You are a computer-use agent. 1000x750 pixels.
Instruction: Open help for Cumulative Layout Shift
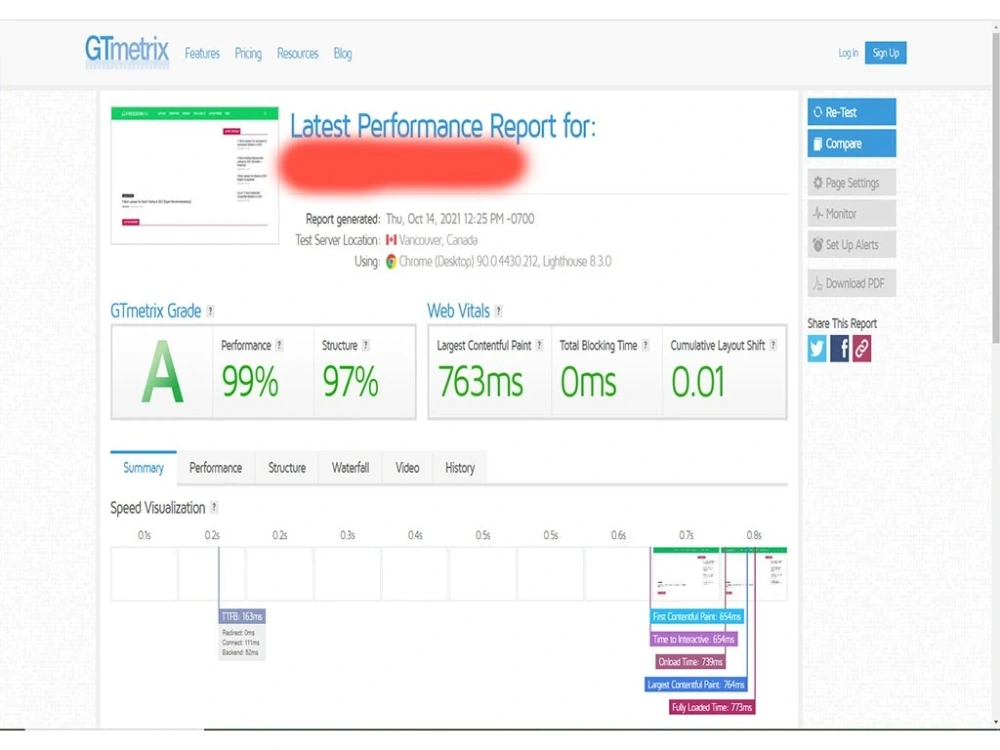(x=773, y=345)
